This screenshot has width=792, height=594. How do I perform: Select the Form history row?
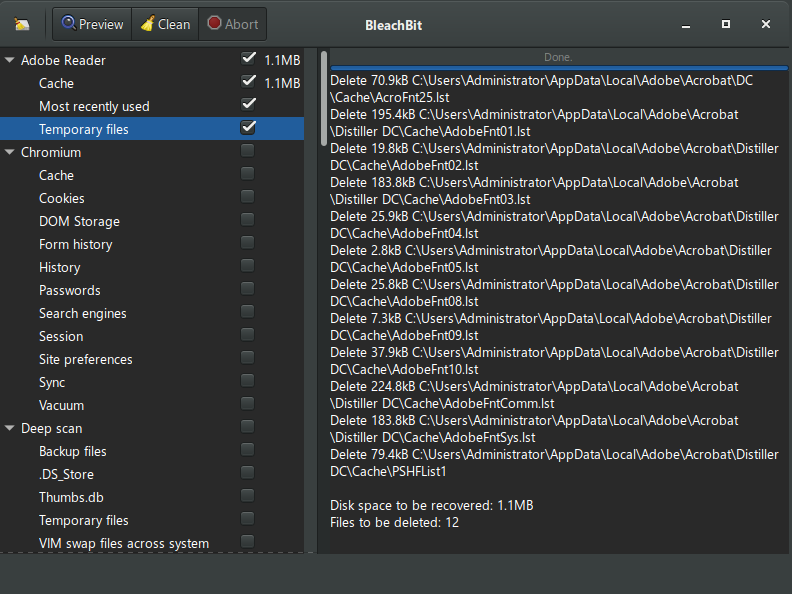152,244
